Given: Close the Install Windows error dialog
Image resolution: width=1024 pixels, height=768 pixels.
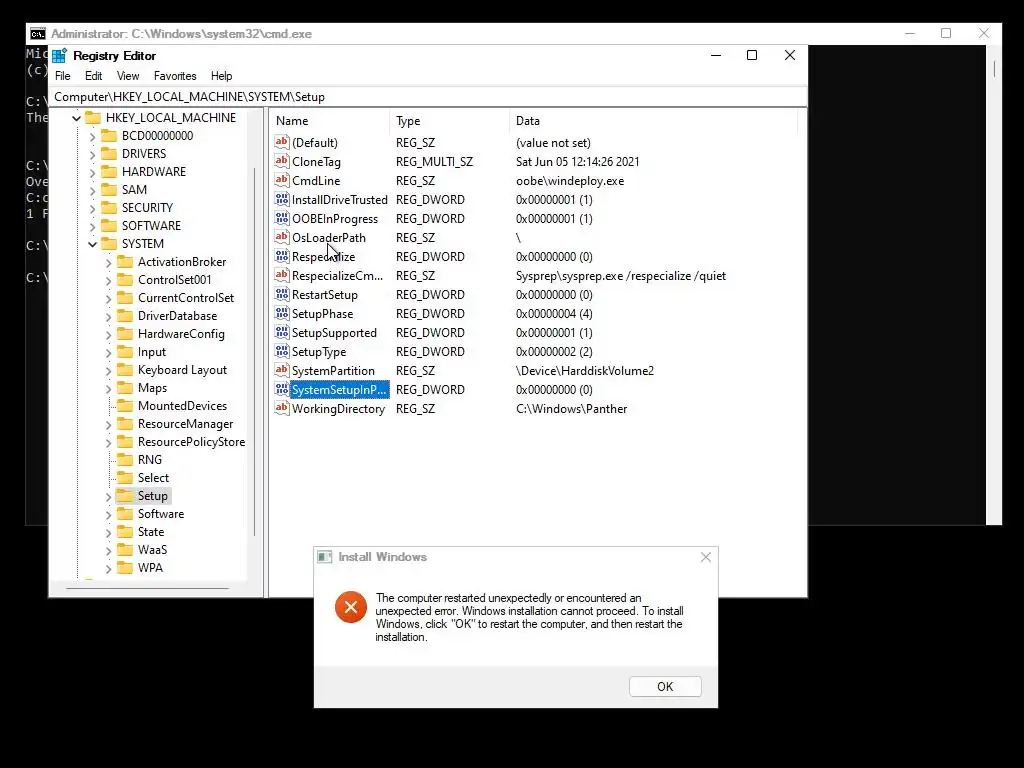Looking at the screenshot, I should click(706, 557).
